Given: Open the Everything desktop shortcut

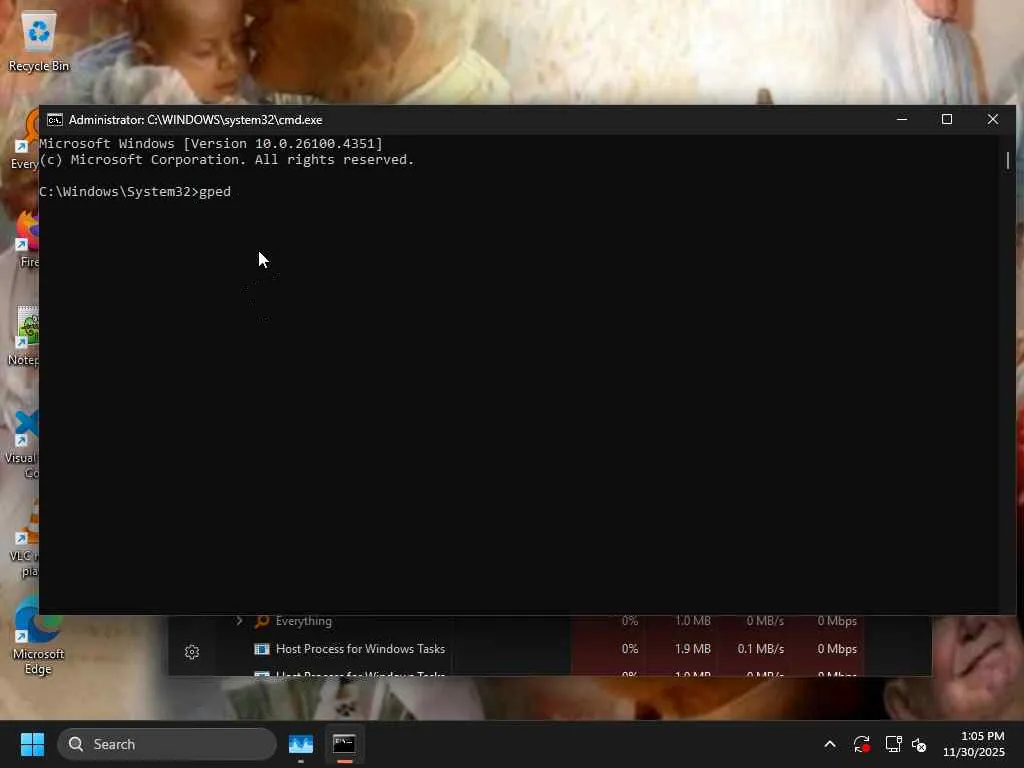Looking at the screenshot, I should point(25,140).
